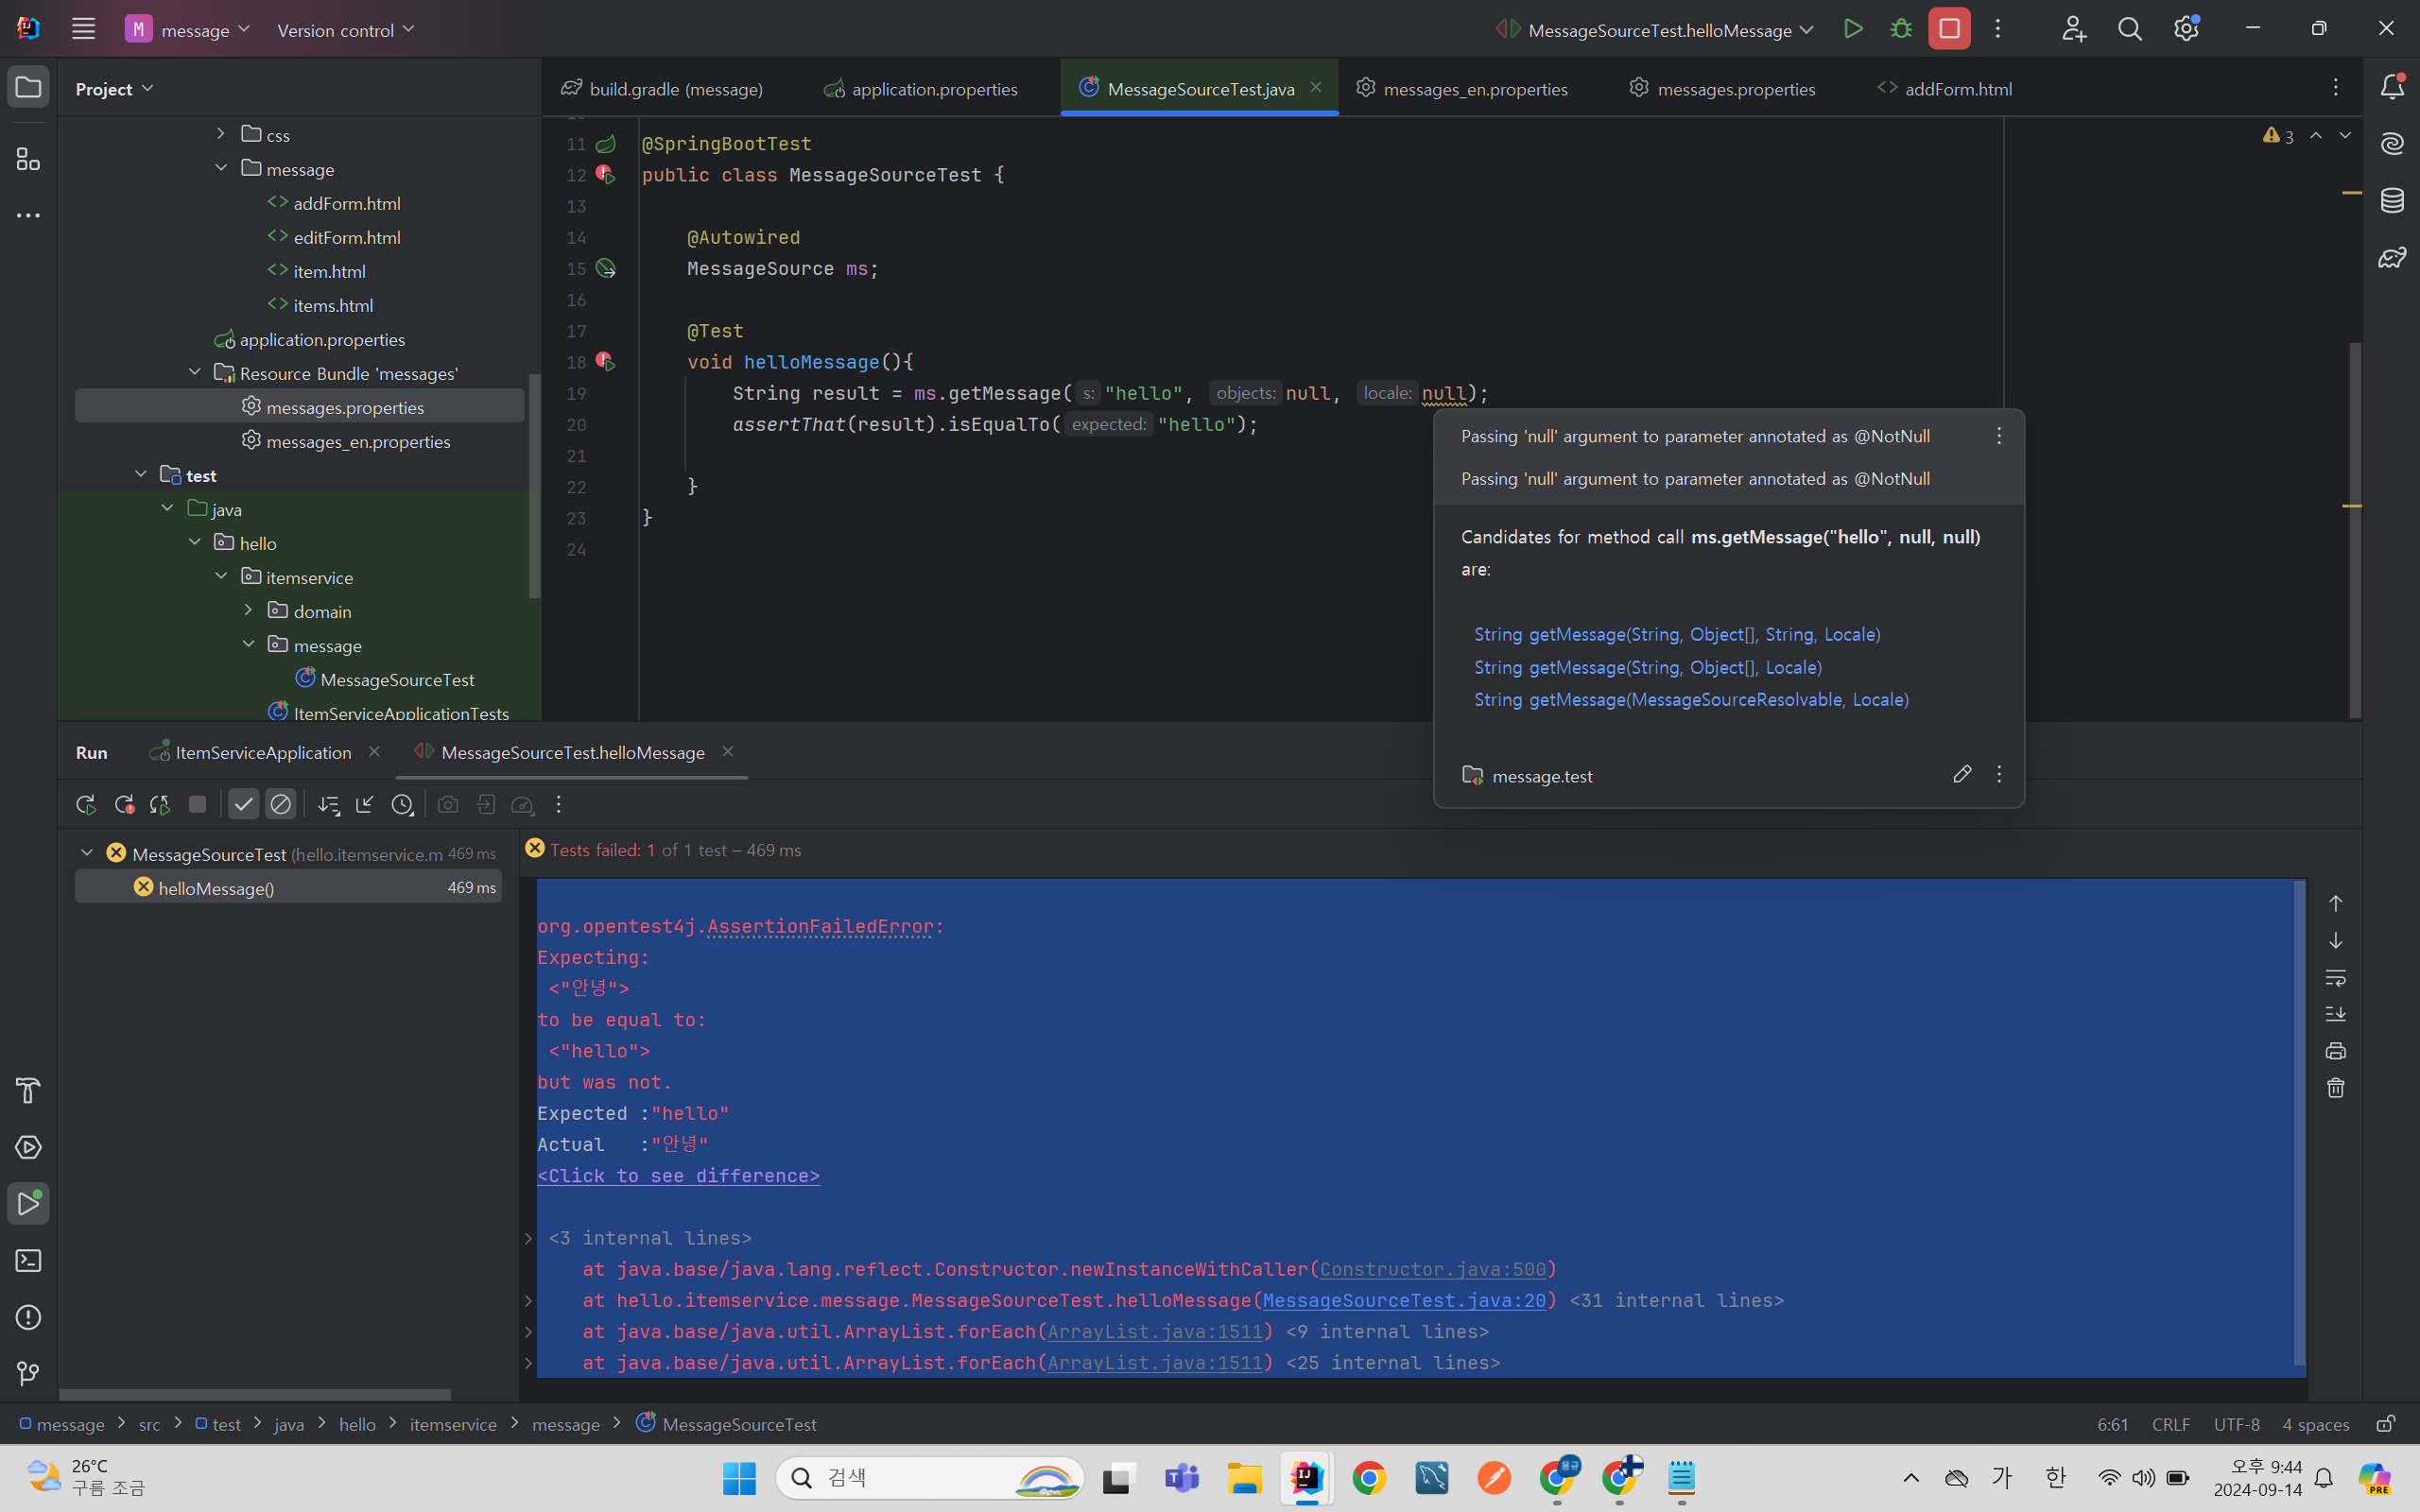Rerun the test in Run panel
The height and width of the screenshot is (1512, 2420).
tap(86, 804)
